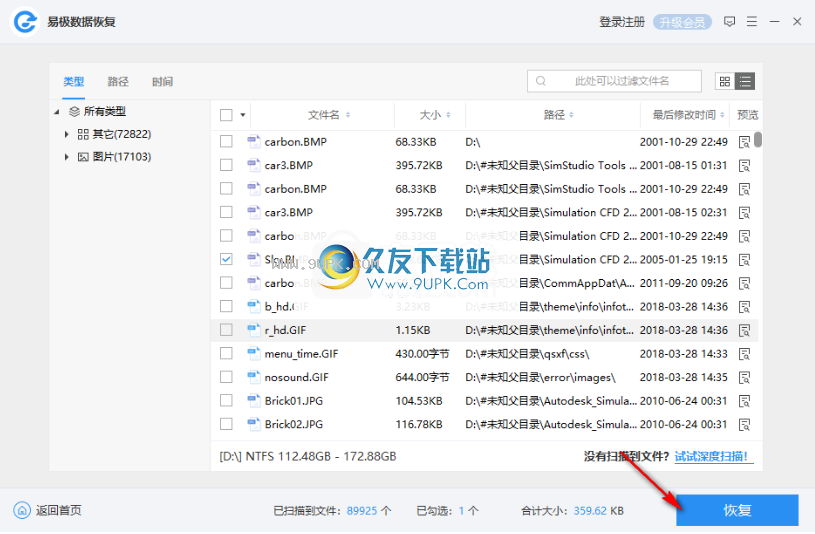Screen dimensions: 815x534
Task: Click the home icon beside 返回首页
Action: point(22,511)
